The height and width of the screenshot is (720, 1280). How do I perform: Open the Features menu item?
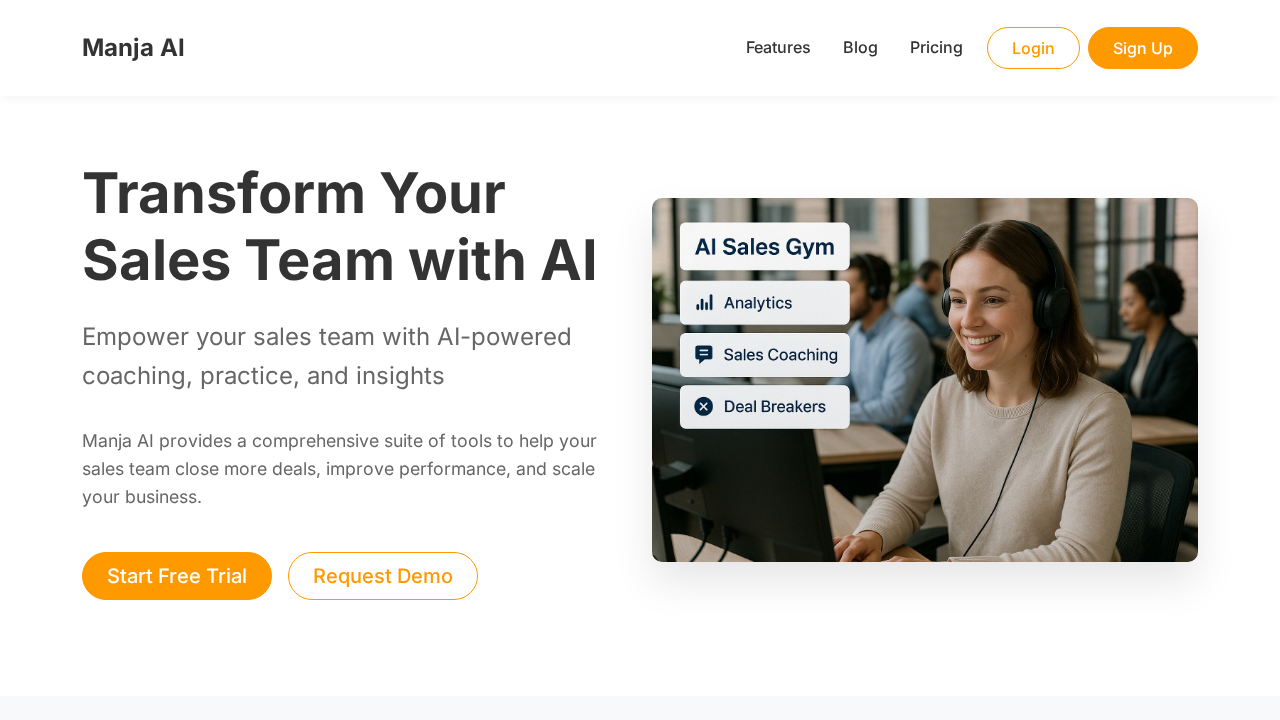point(778,48)
